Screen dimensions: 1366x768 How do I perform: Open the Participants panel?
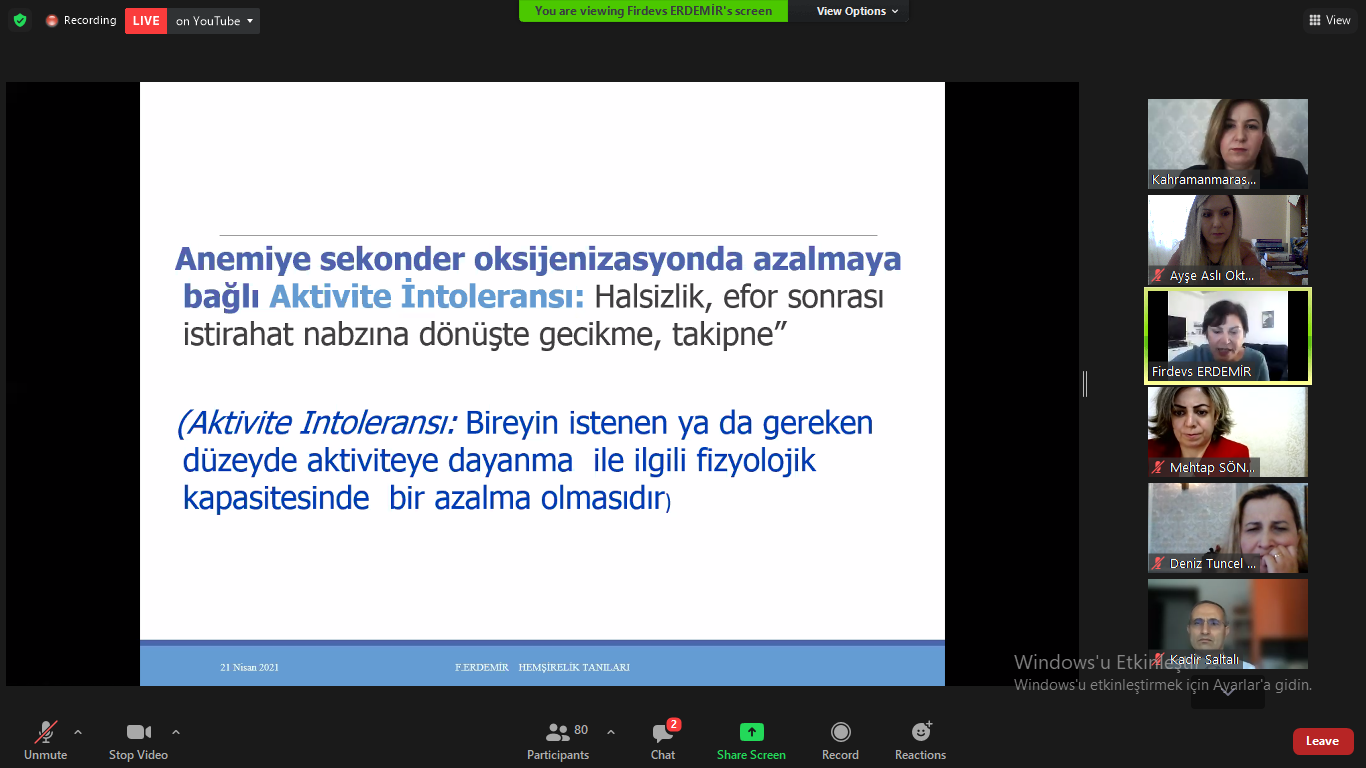click(558, 741)
